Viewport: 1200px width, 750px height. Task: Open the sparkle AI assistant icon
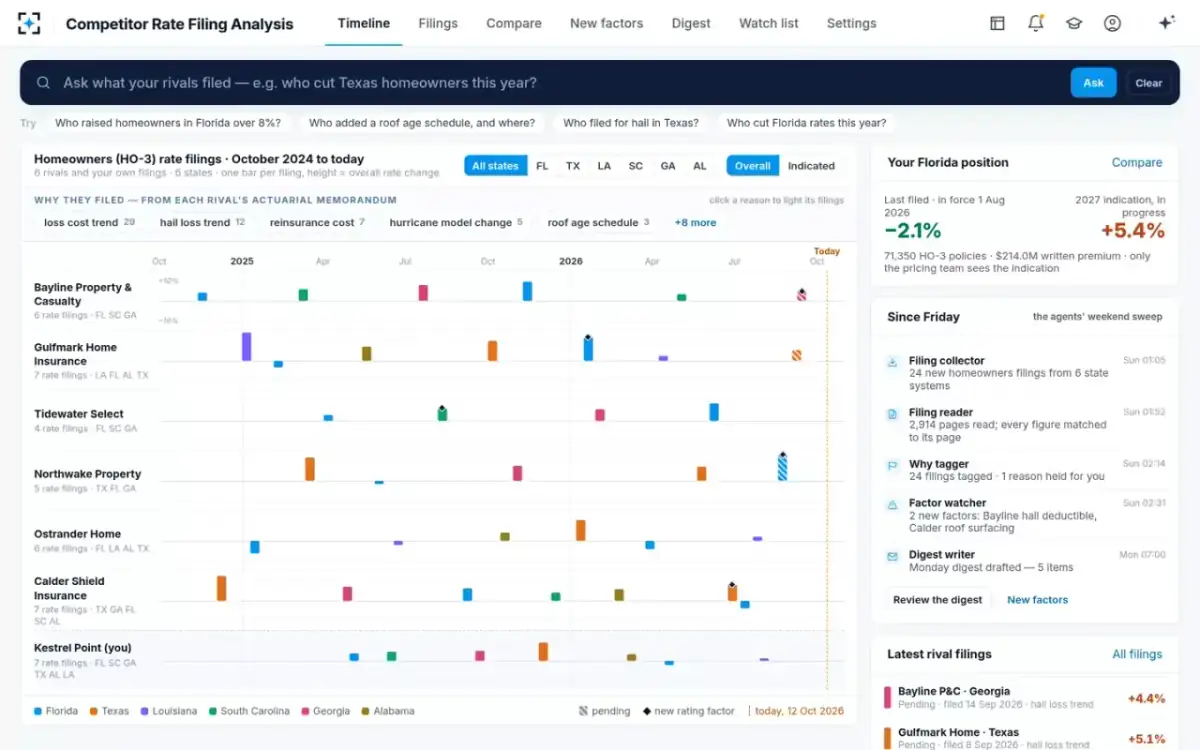point(1165,23)
